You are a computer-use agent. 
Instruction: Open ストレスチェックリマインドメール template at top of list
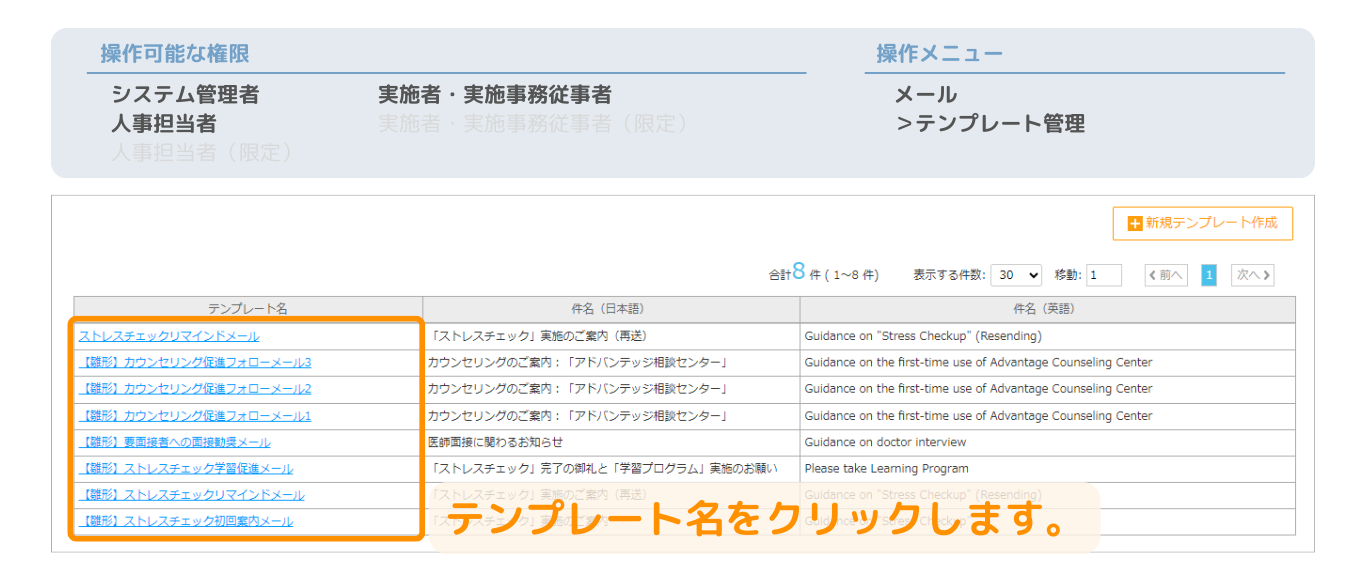[169, 336]
